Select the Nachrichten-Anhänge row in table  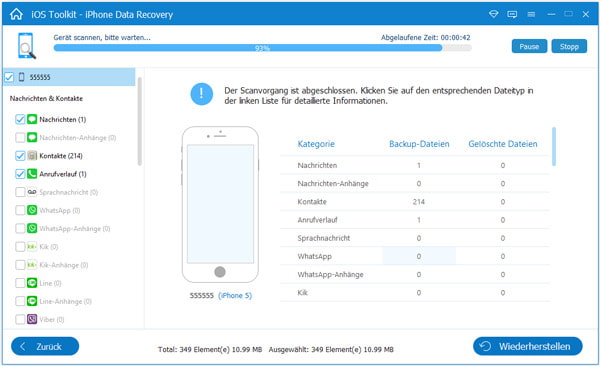pos(415,183)
